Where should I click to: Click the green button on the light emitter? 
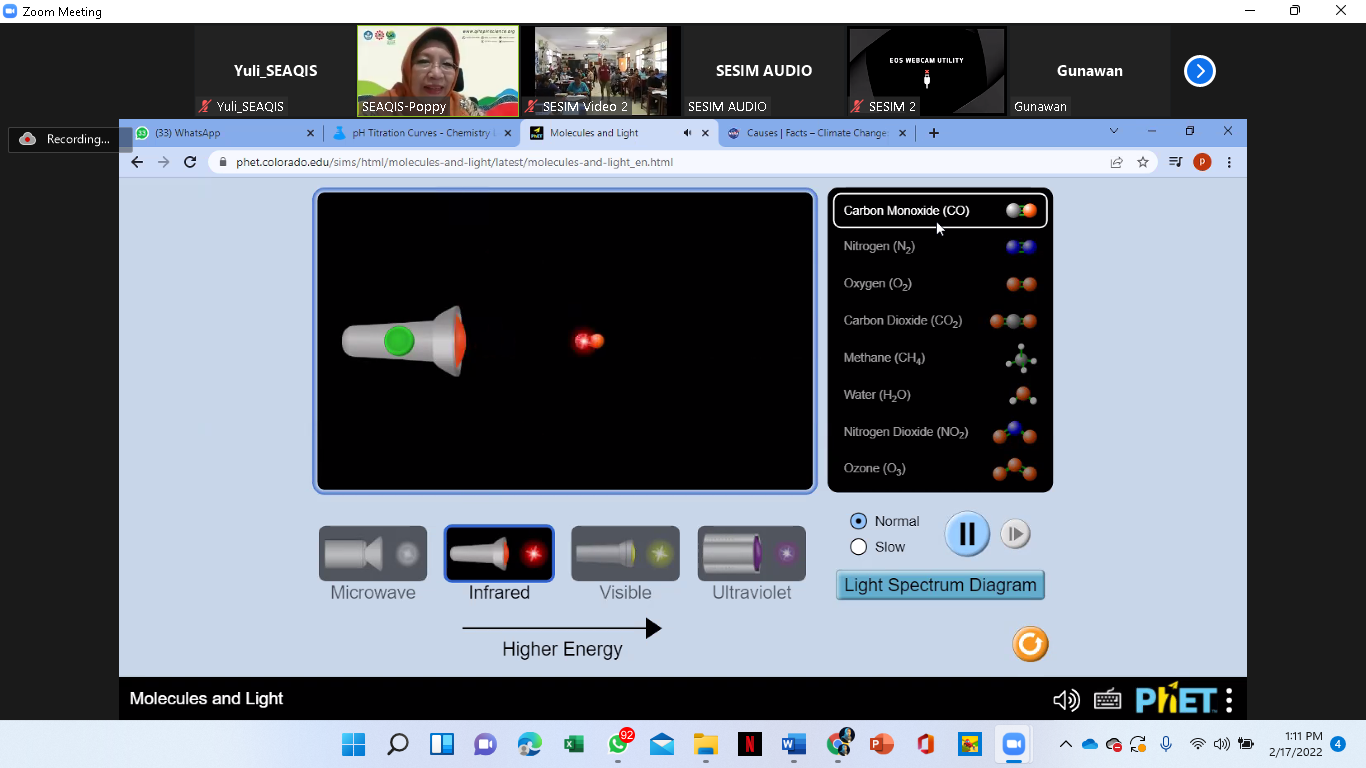click(399, 341)
